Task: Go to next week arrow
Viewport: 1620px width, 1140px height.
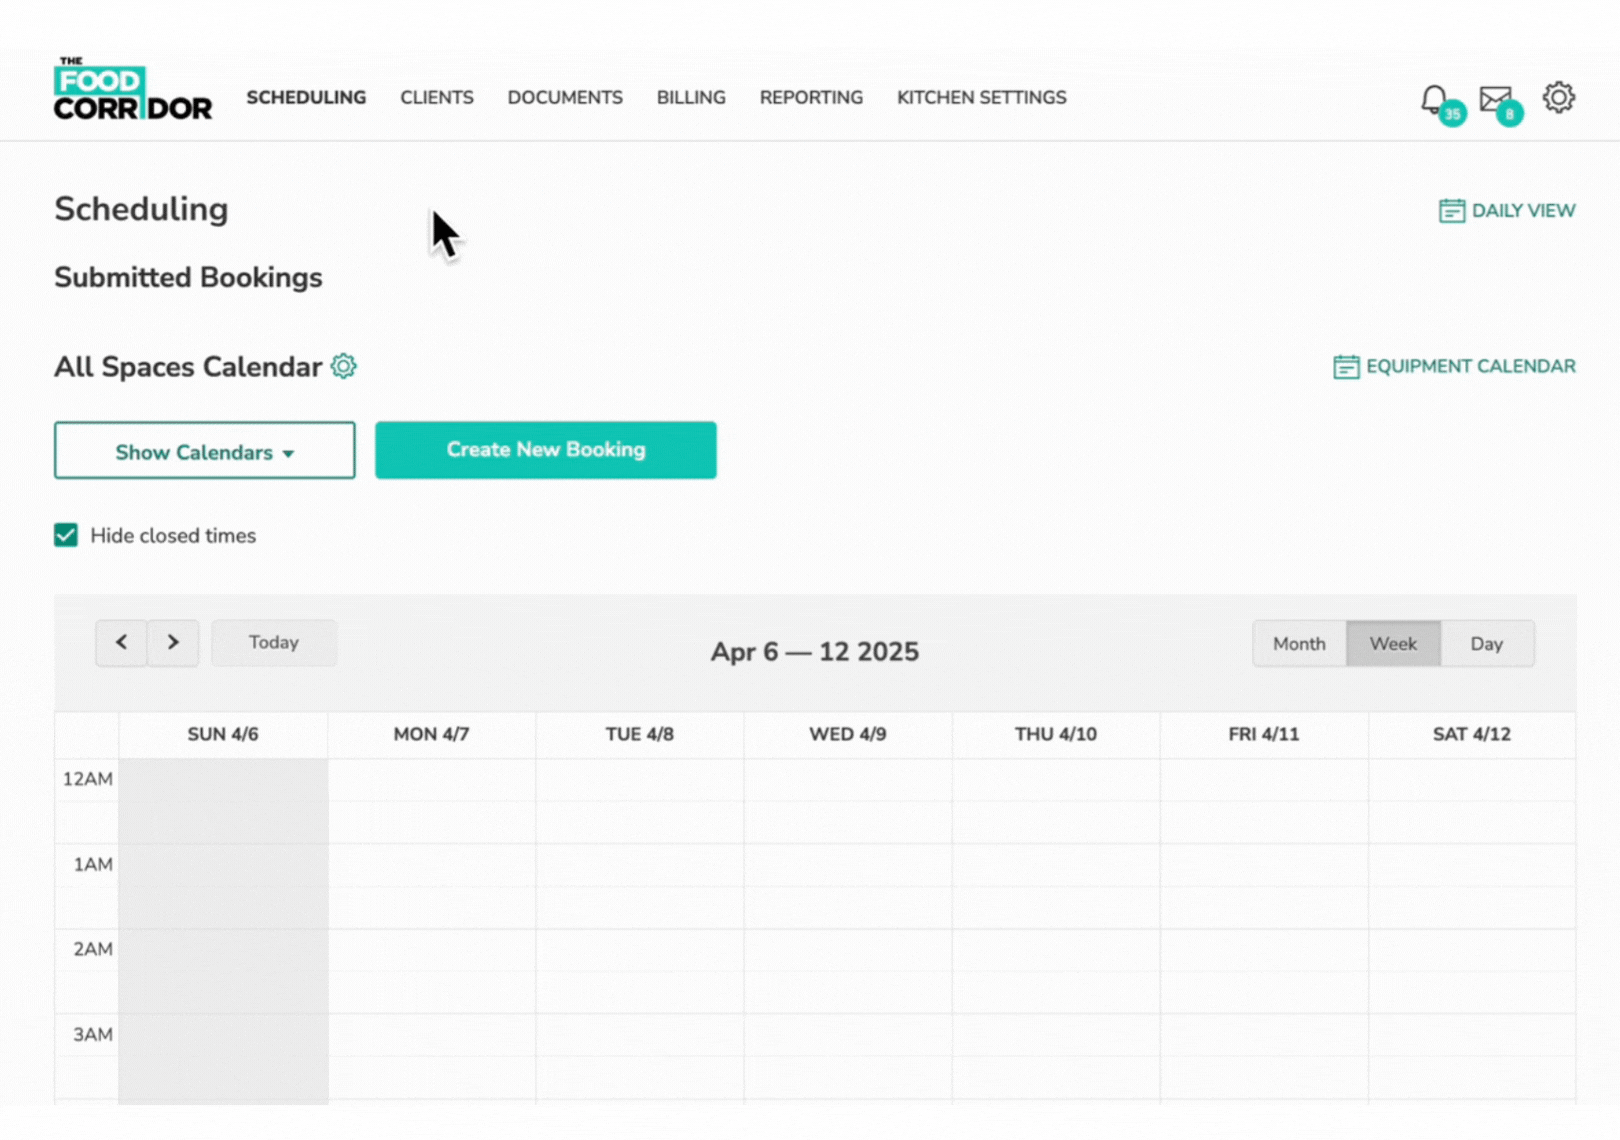Action: (173, 642)
